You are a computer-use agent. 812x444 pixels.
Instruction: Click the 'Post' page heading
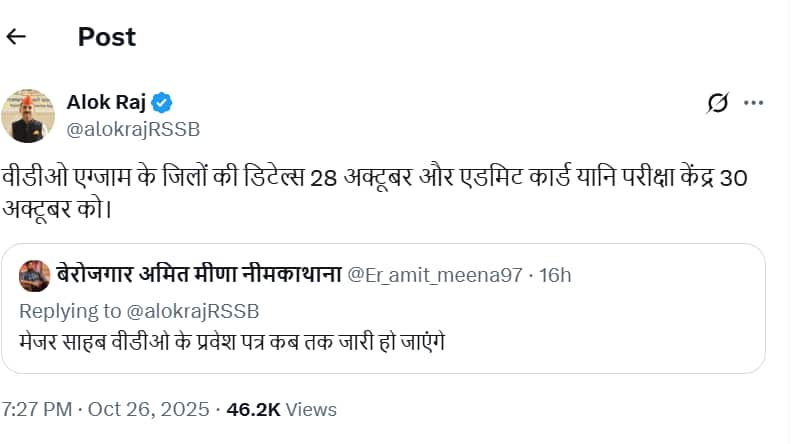[x=106, y=37]
